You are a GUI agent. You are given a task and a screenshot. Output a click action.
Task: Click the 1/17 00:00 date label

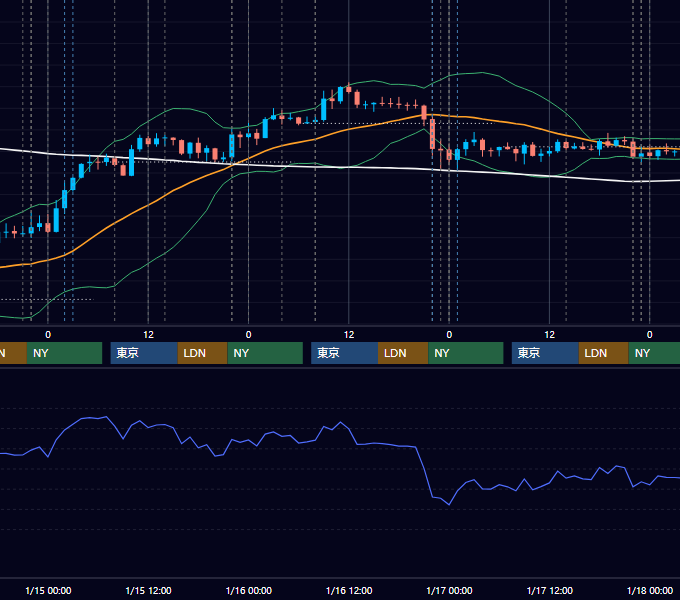pyautogui.click(x=449, y=590)
